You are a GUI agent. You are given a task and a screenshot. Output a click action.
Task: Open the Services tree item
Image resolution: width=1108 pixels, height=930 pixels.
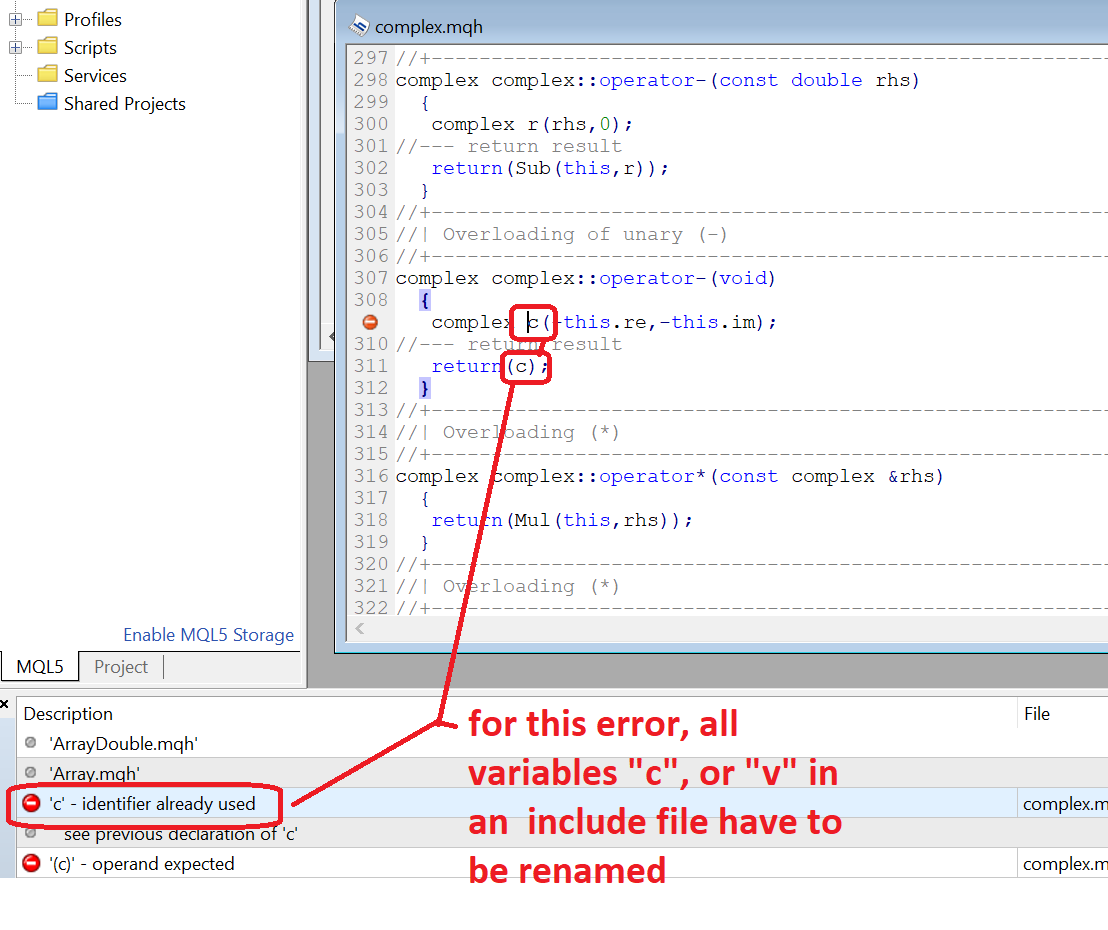95,76
